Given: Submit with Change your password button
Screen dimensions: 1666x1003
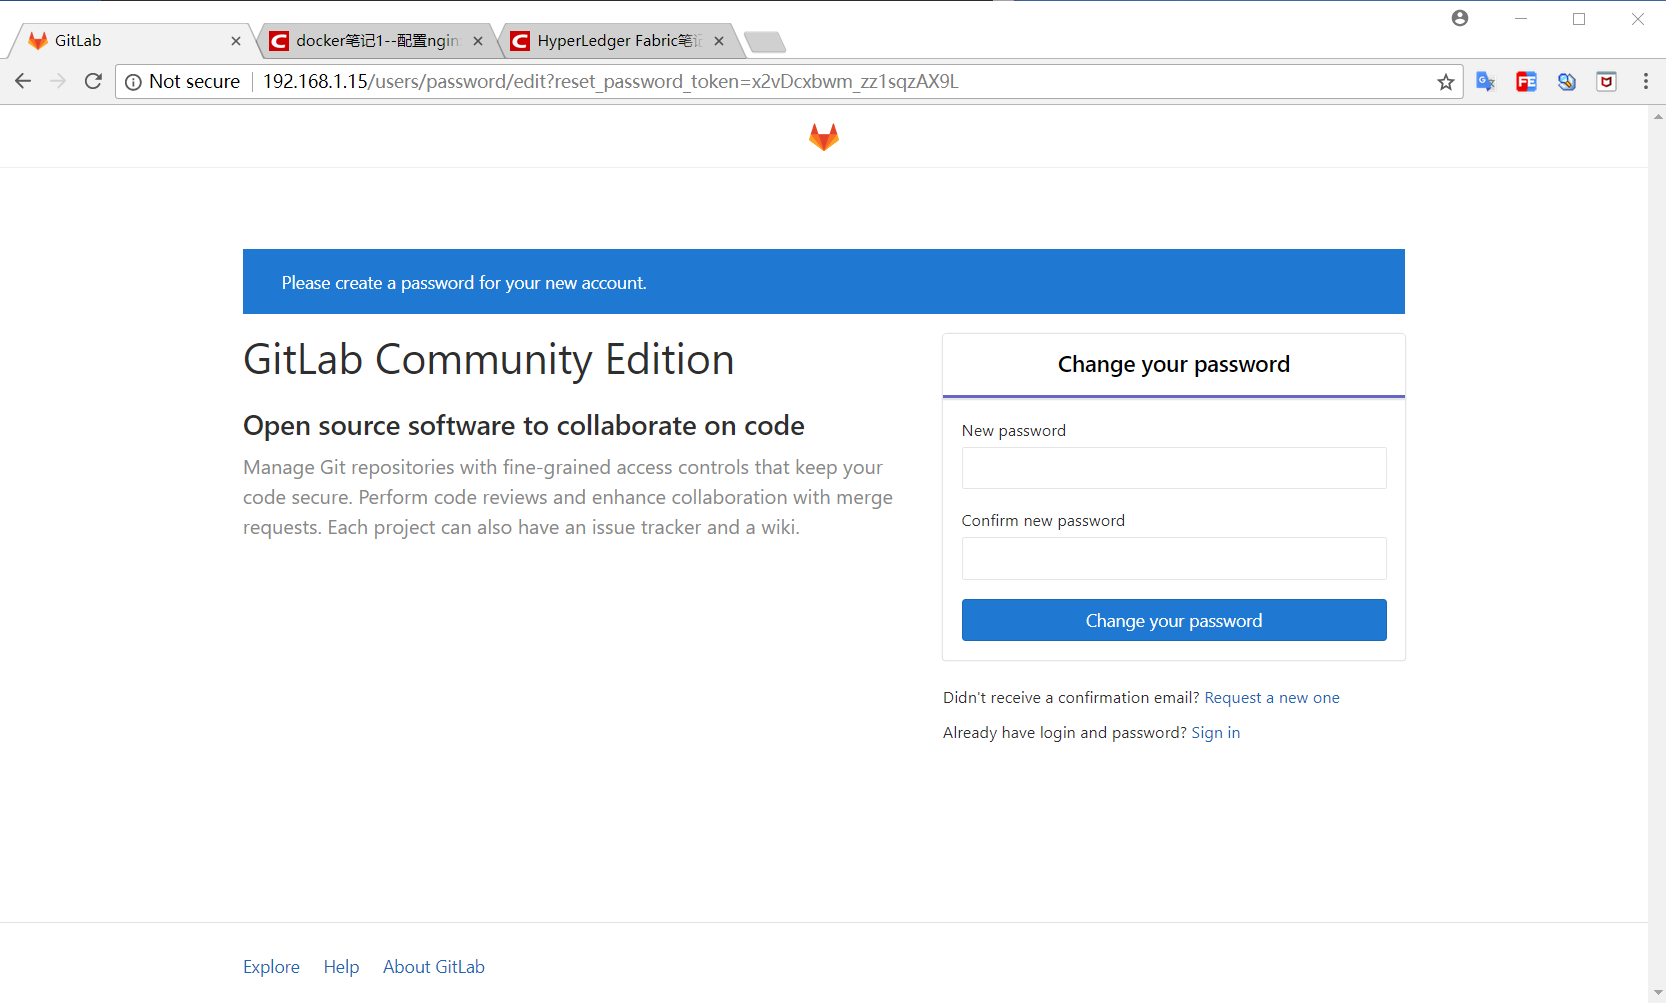Looking at the screenshot, I should tap(1174, 620).
